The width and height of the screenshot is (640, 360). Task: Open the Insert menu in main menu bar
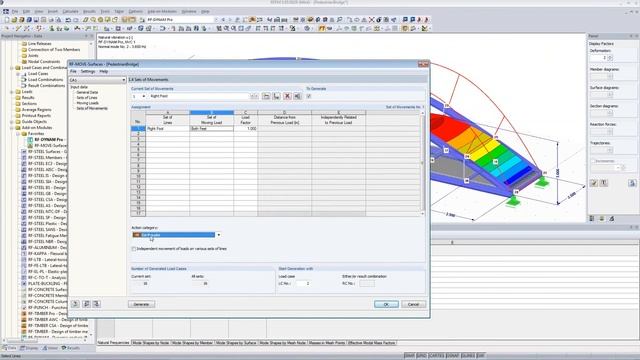[x=53, y=11]
